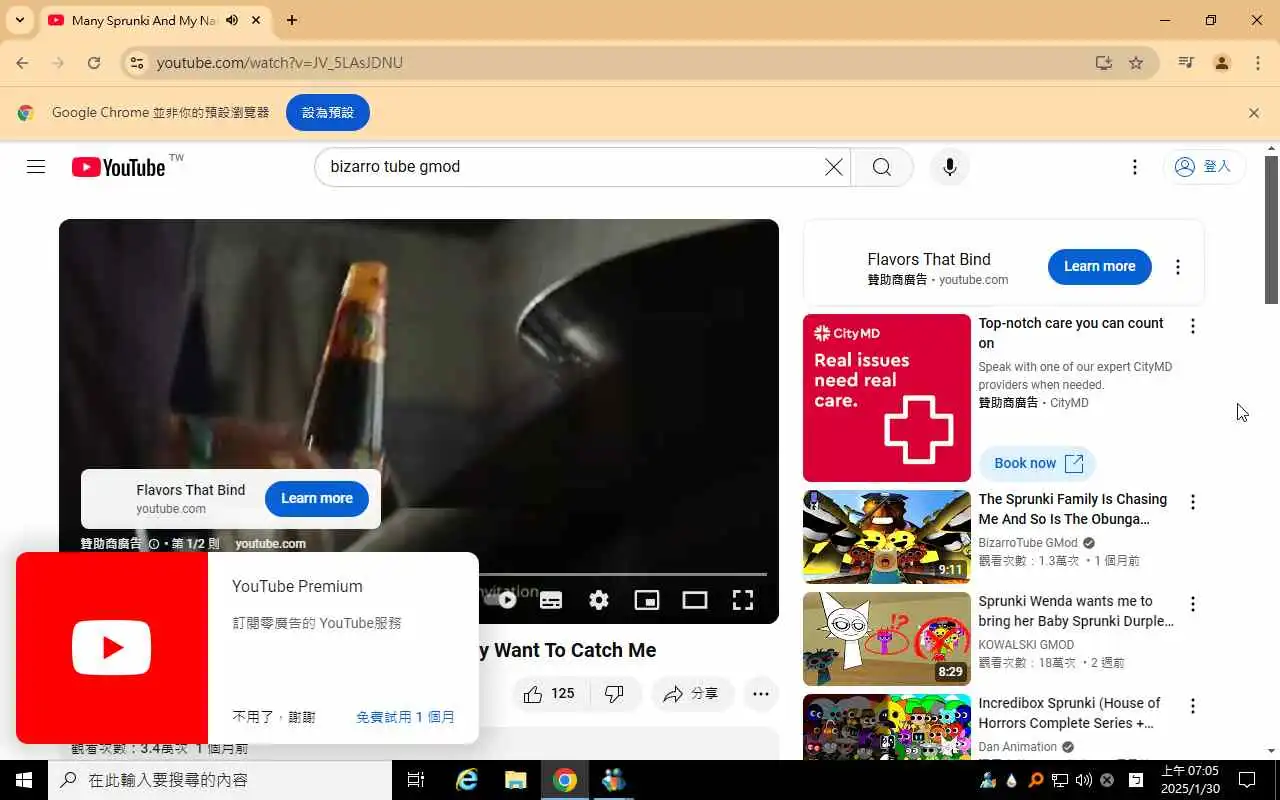
Task: Expand the tab search dropdown arrow
Action: coord(19,20)
